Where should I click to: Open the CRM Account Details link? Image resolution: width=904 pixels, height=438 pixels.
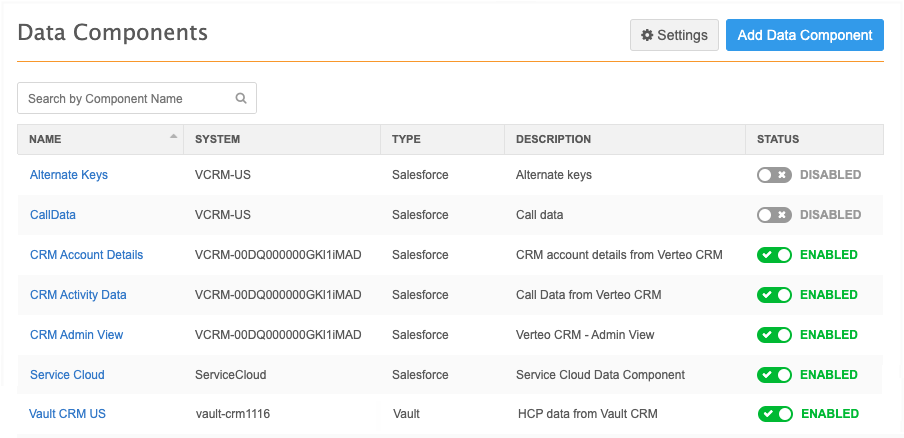(x=86, y=255)
